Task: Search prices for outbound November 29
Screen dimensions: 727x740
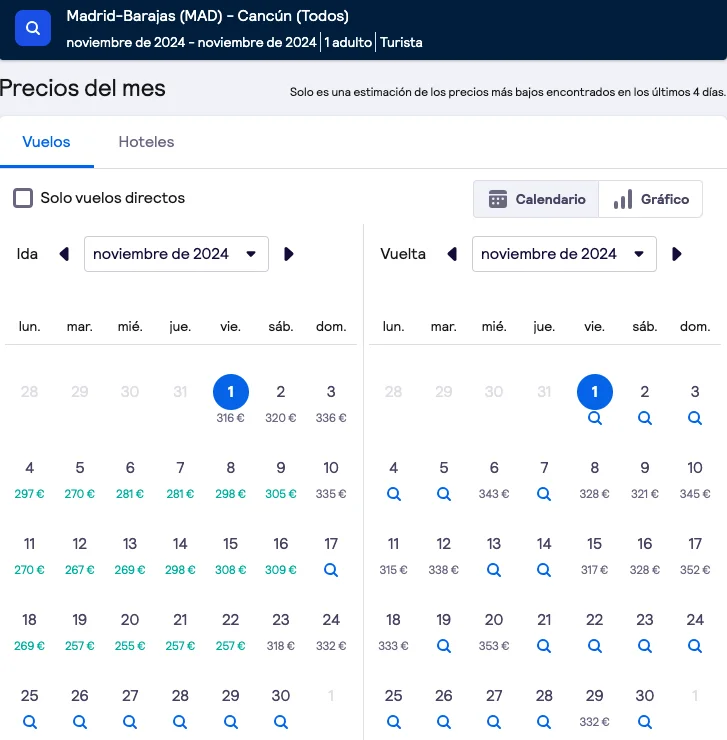Action: pyautogui.click(x=230, y=722)
